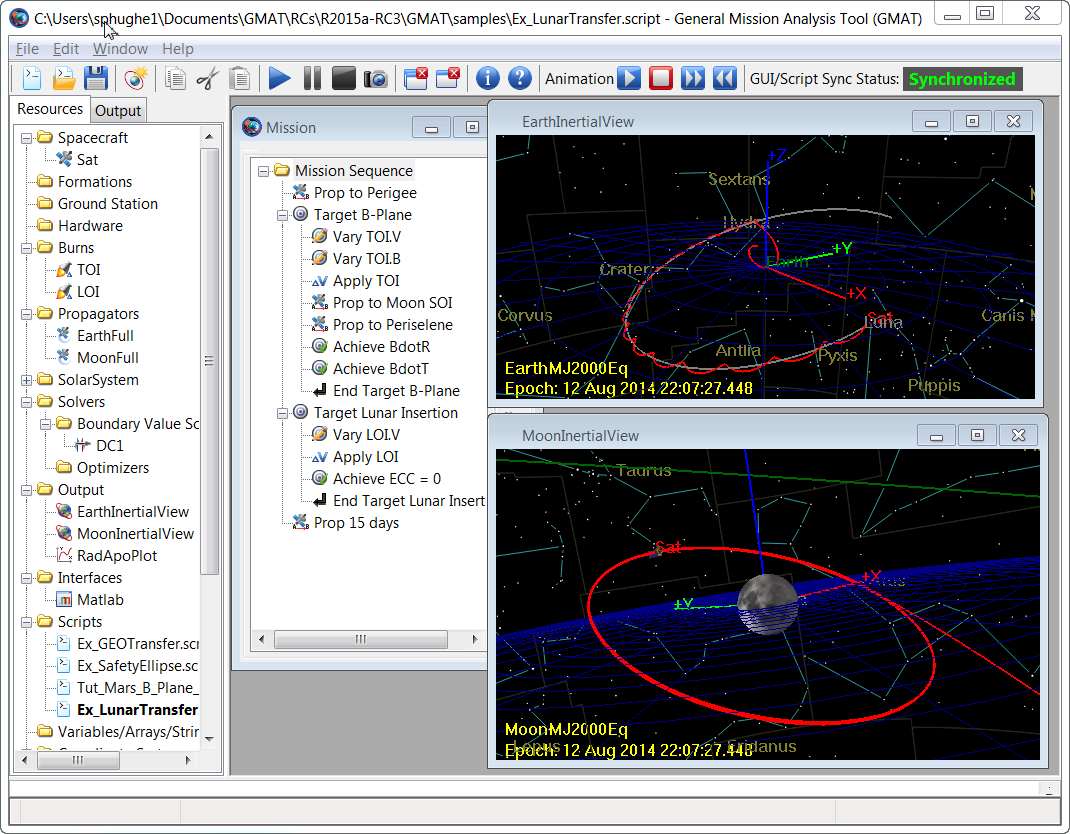Save the current mission script

tap(95, 78)
